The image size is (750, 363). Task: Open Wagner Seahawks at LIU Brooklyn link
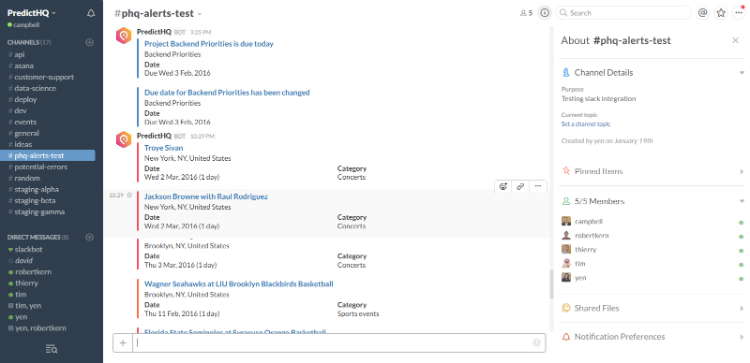[239, 284]
